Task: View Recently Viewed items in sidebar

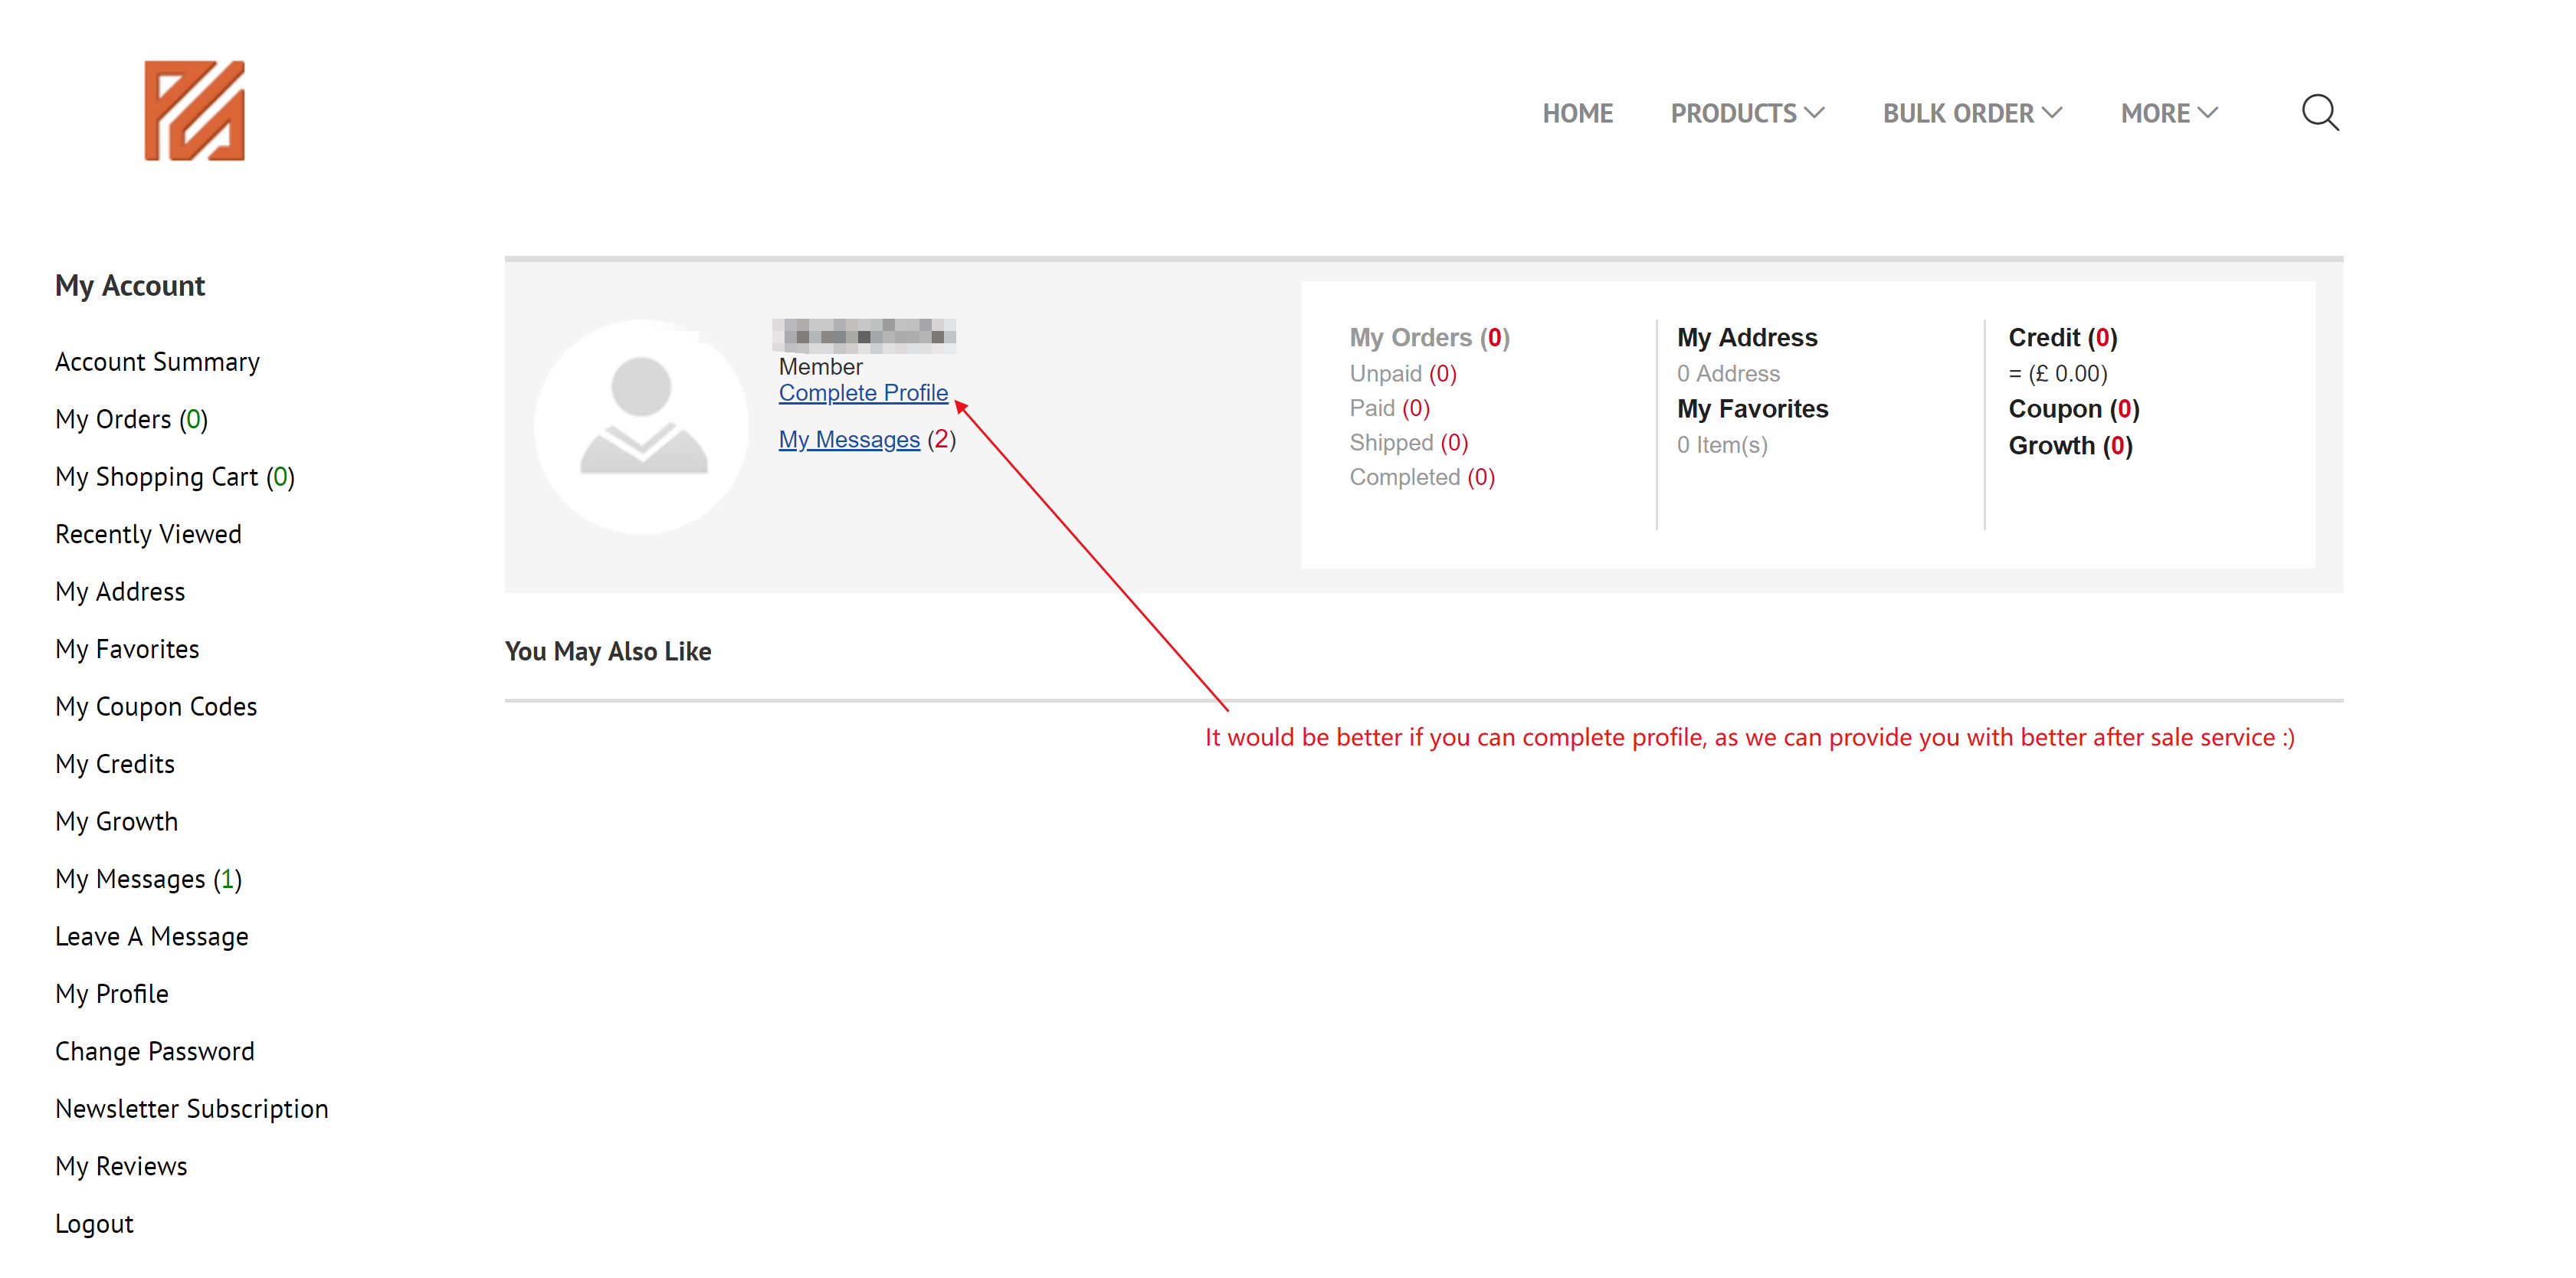Action: click(x=148, y=534)
